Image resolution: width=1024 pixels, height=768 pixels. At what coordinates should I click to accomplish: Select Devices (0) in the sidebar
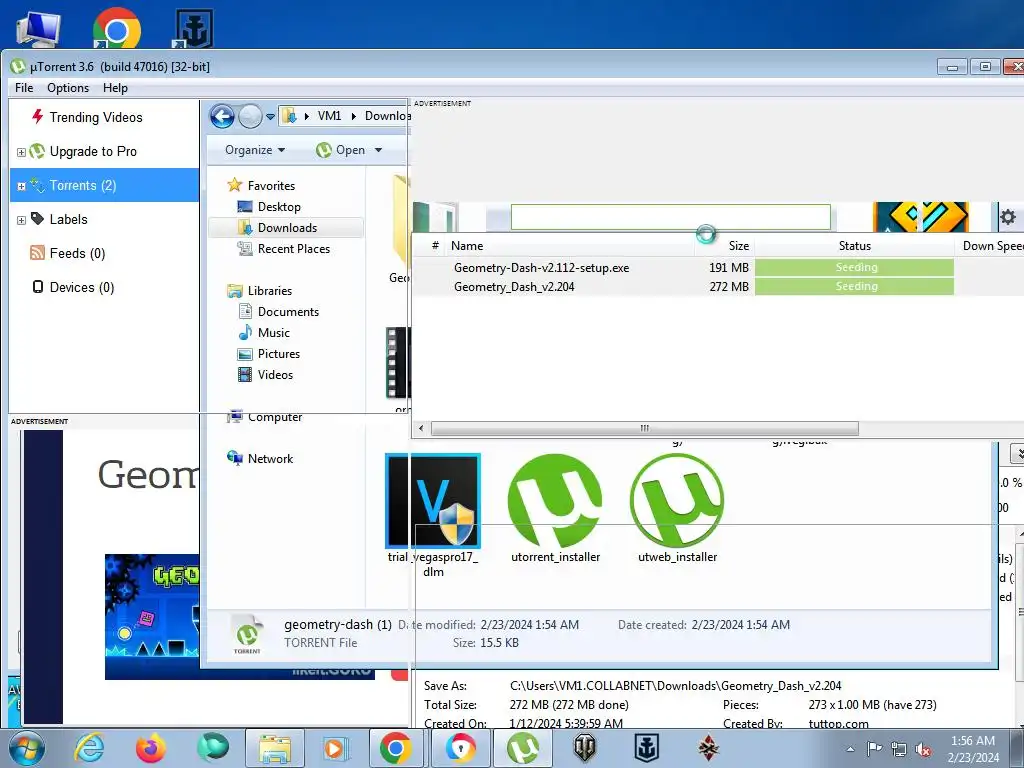coord(82,287)
